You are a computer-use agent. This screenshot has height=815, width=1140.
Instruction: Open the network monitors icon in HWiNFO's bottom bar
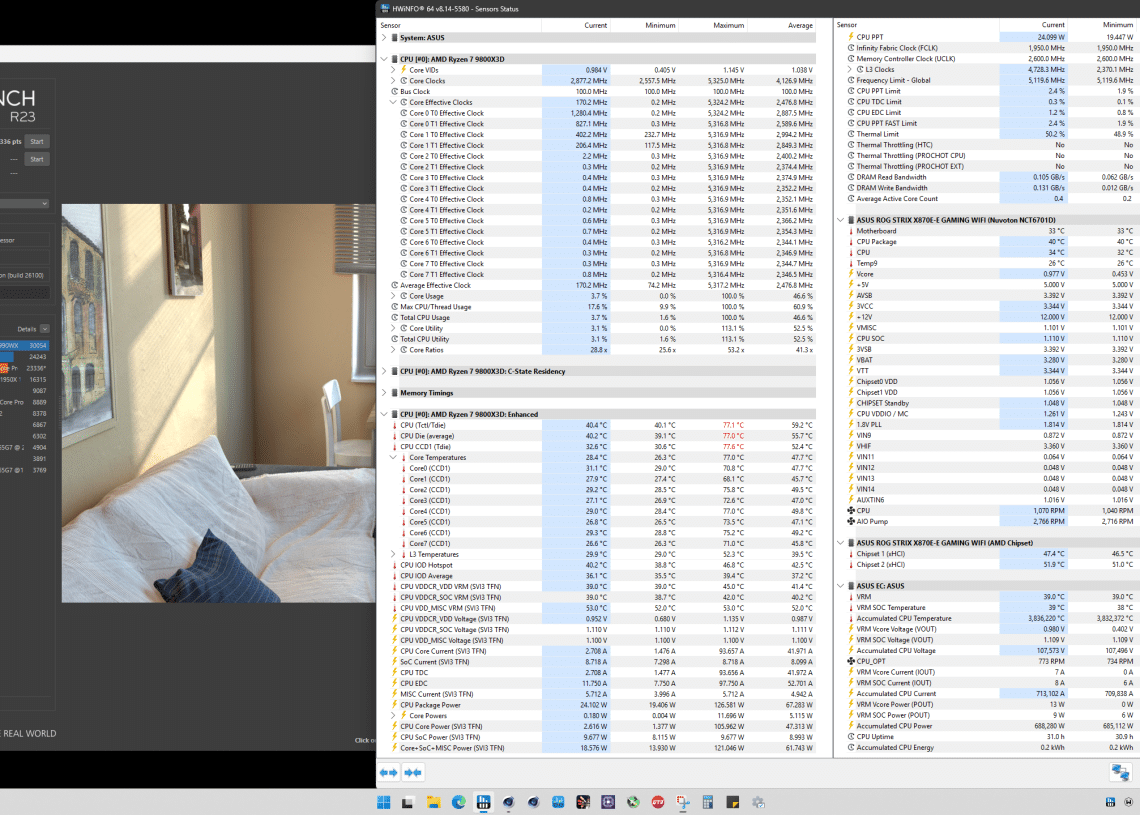pyautogui.click(x=1120, y=772)
